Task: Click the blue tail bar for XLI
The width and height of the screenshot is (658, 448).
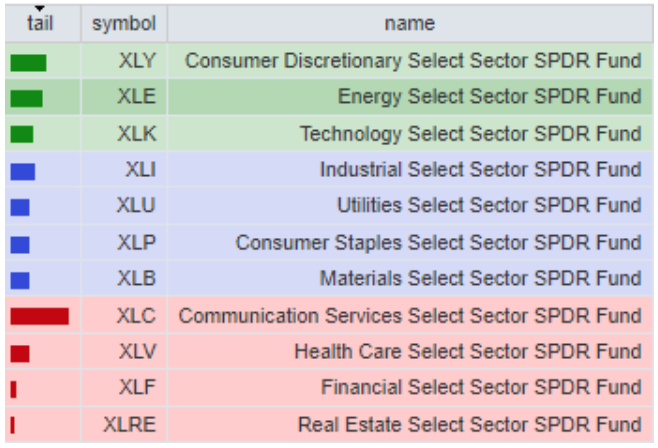Action: coord(22,171)
